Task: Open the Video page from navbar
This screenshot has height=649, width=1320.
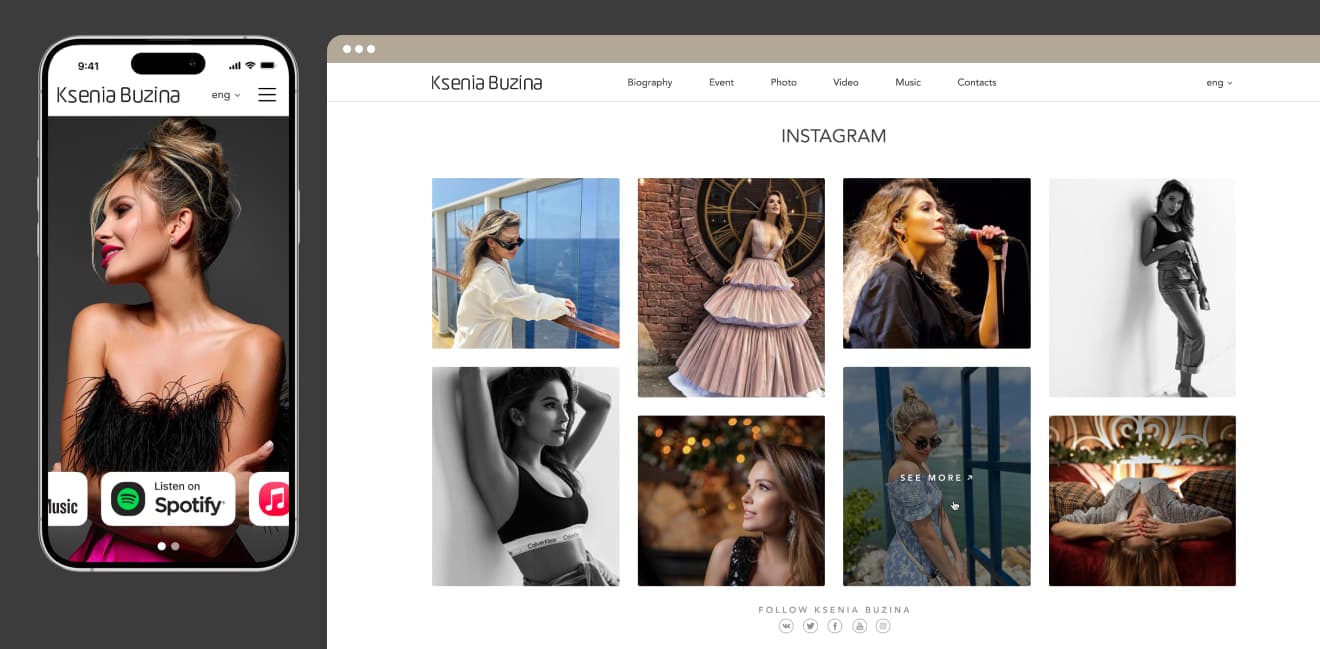Action: 846,83
